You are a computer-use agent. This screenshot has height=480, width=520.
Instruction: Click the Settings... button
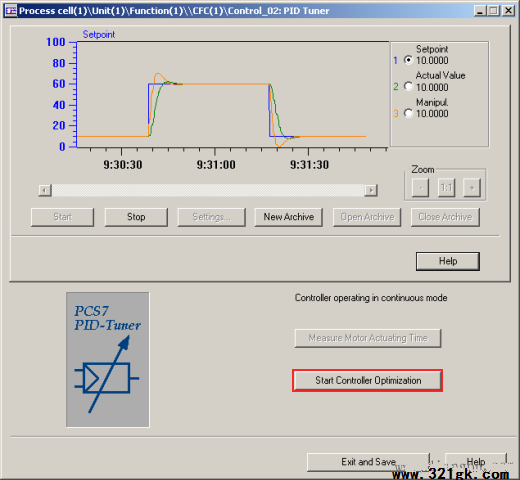pyautogui.click(x=212, y=217)
